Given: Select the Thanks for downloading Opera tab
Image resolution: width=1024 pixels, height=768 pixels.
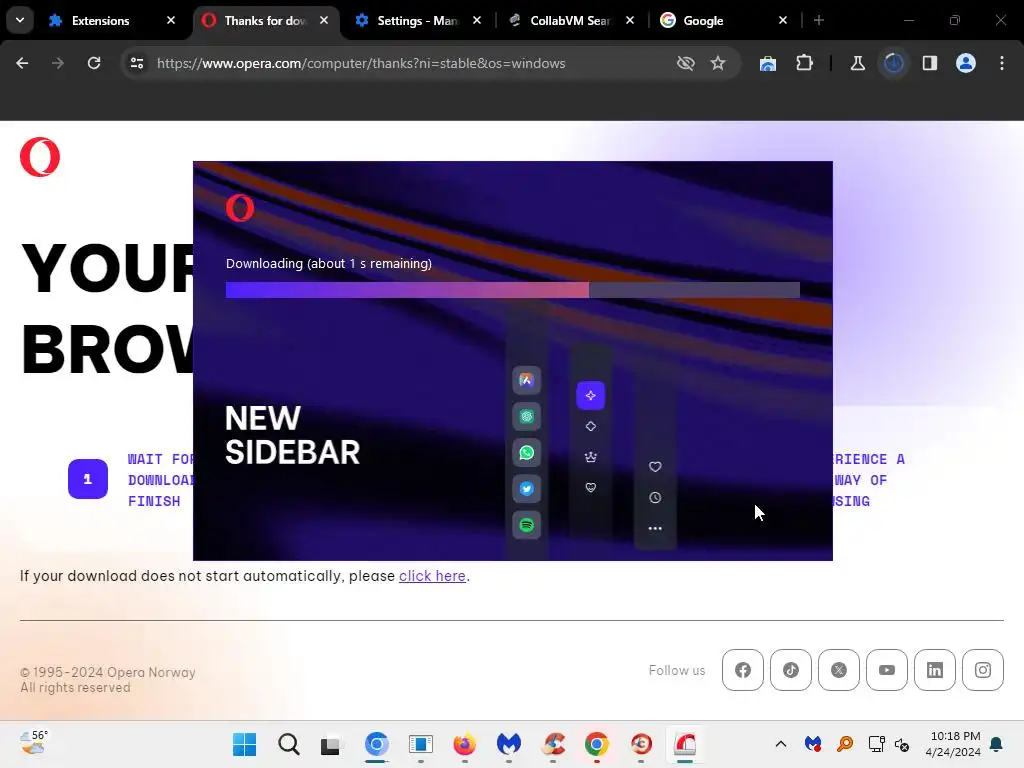Looking at the screenshot, I should coord(265,21).
